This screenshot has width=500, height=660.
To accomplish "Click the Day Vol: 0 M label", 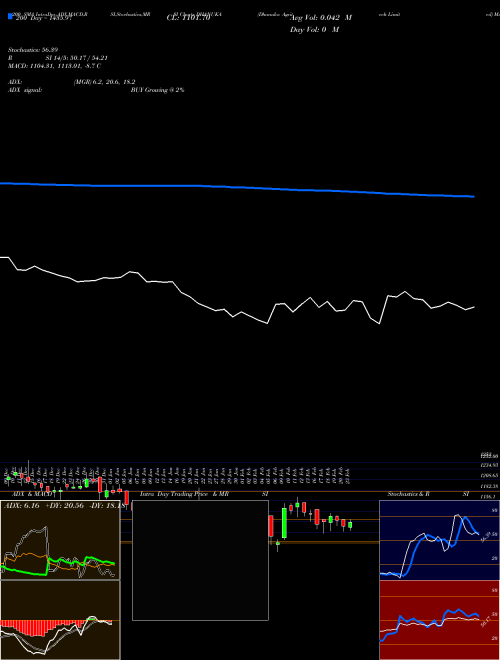I will click(314, 29).
